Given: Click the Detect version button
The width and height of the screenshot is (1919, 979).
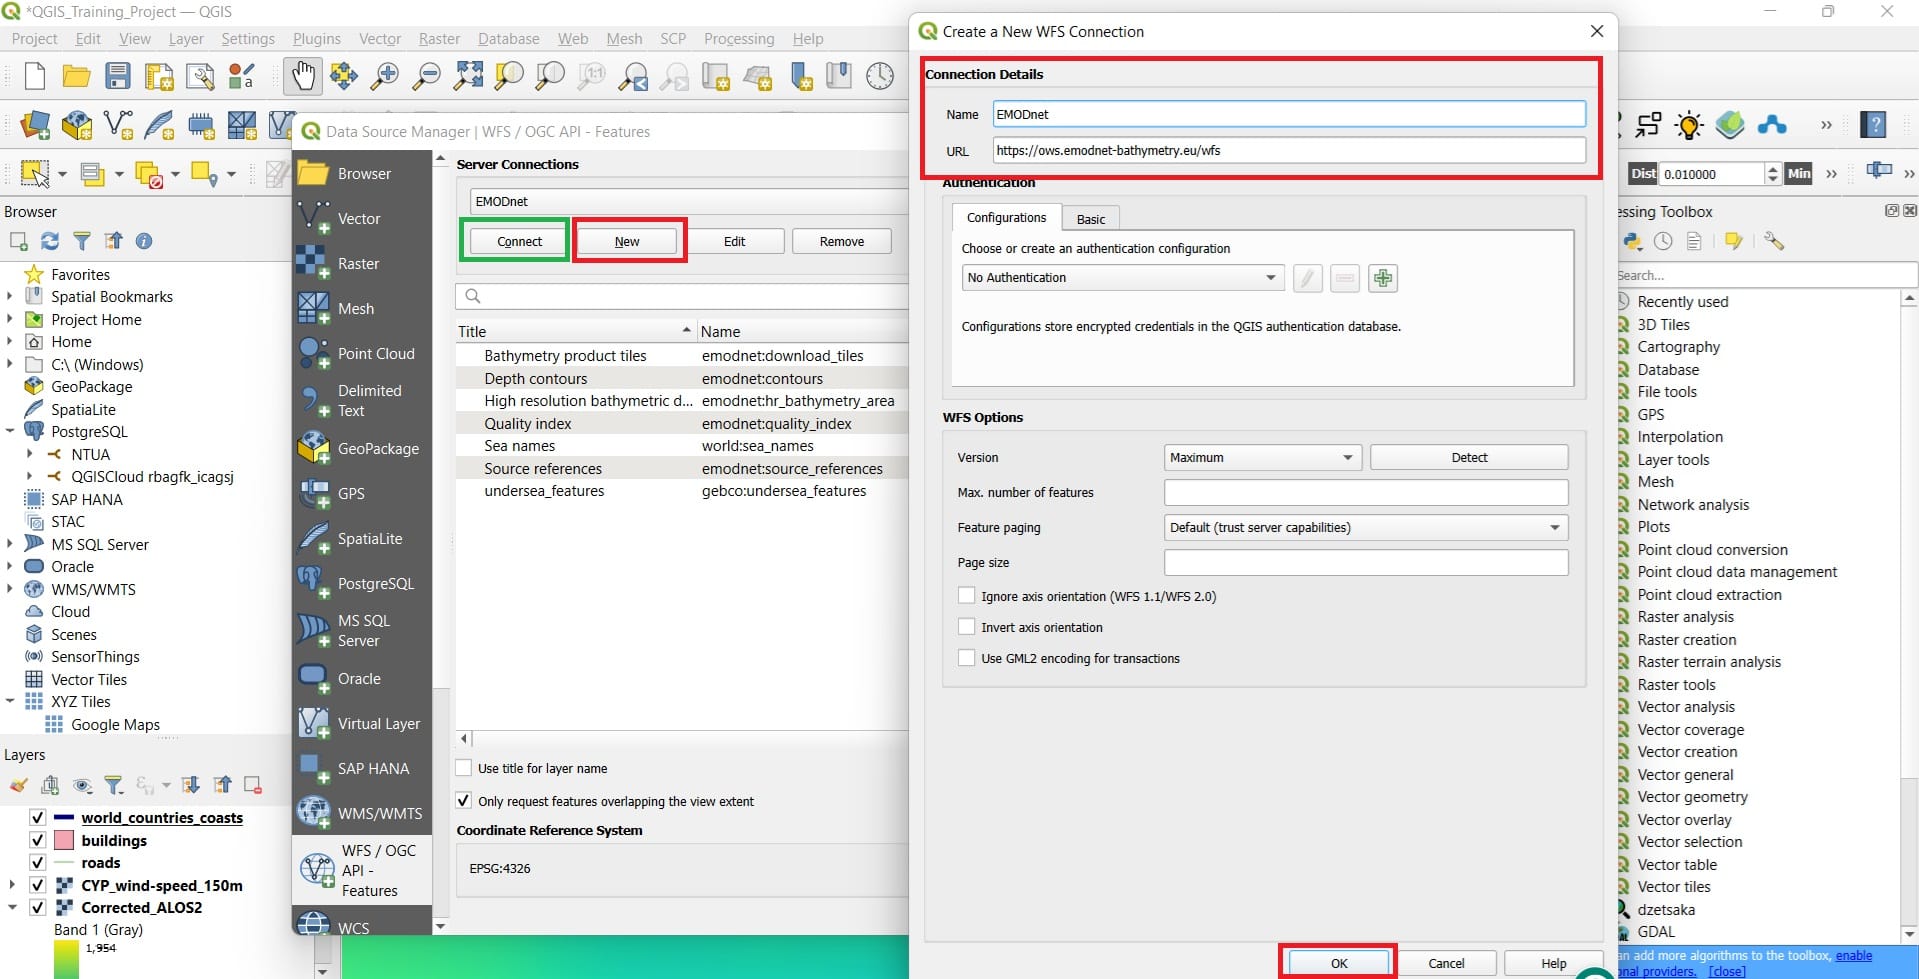Looking at the screenshot, I should point(1469,458).
